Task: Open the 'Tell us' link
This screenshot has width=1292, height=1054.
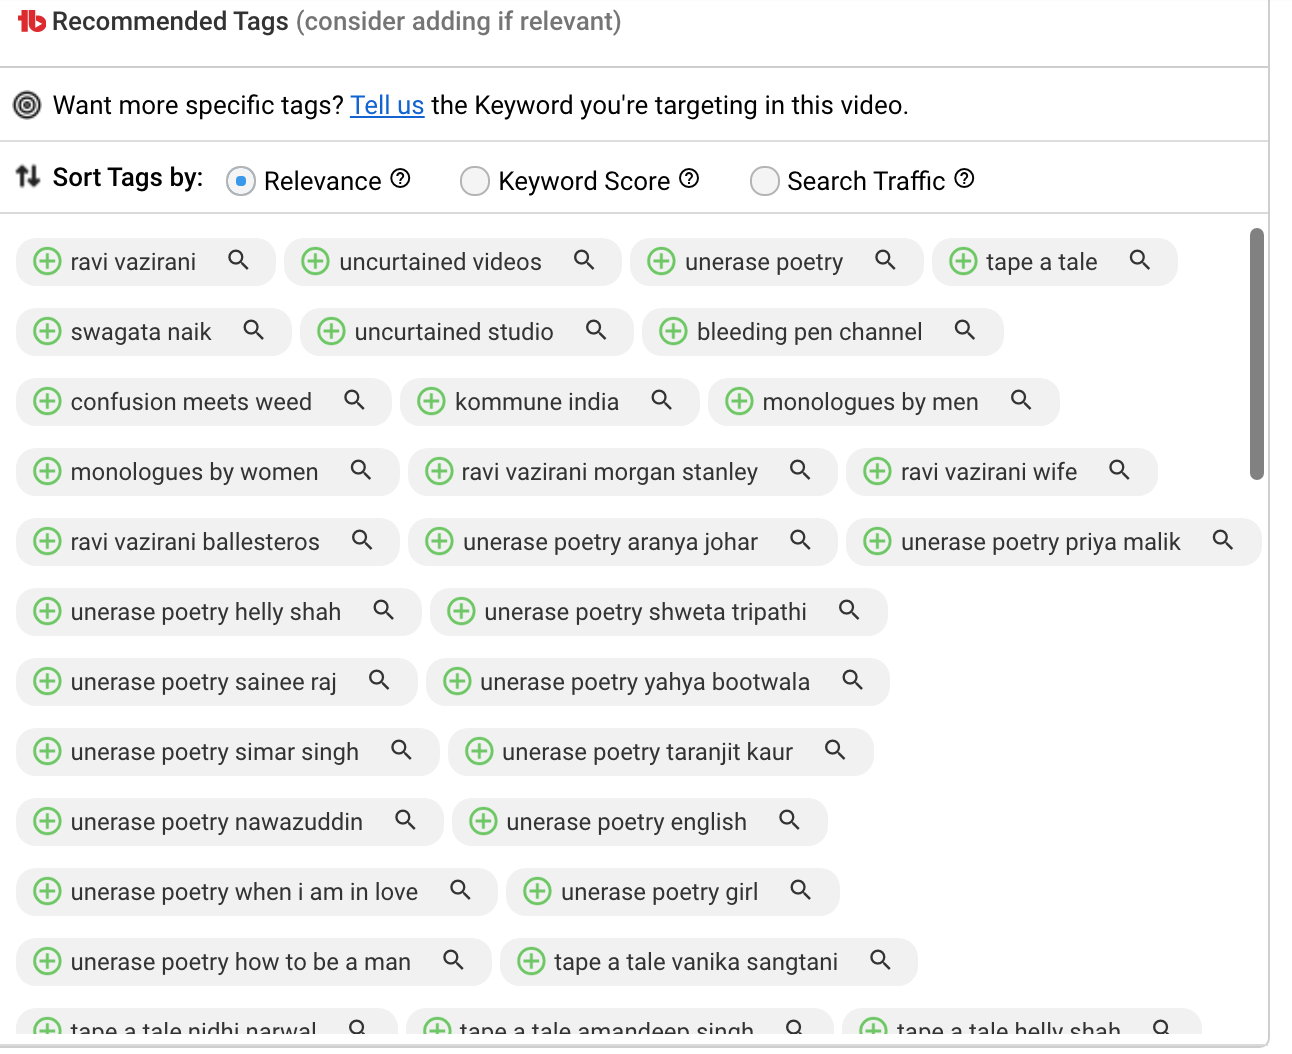Action: pos(387,105)
